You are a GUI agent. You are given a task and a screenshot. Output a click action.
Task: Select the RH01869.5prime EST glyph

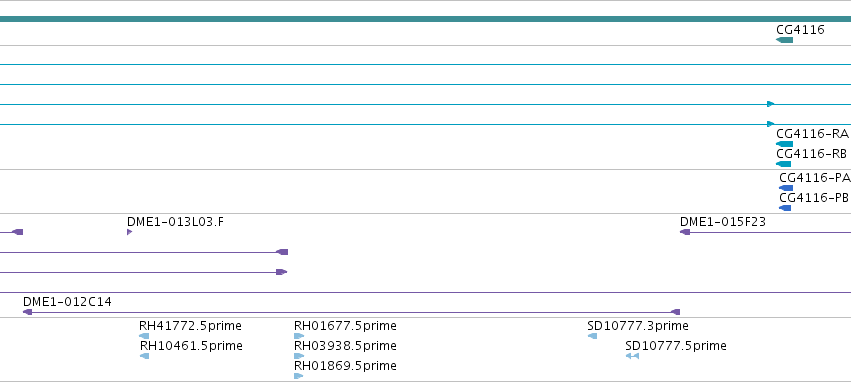(x=299, y=376)
